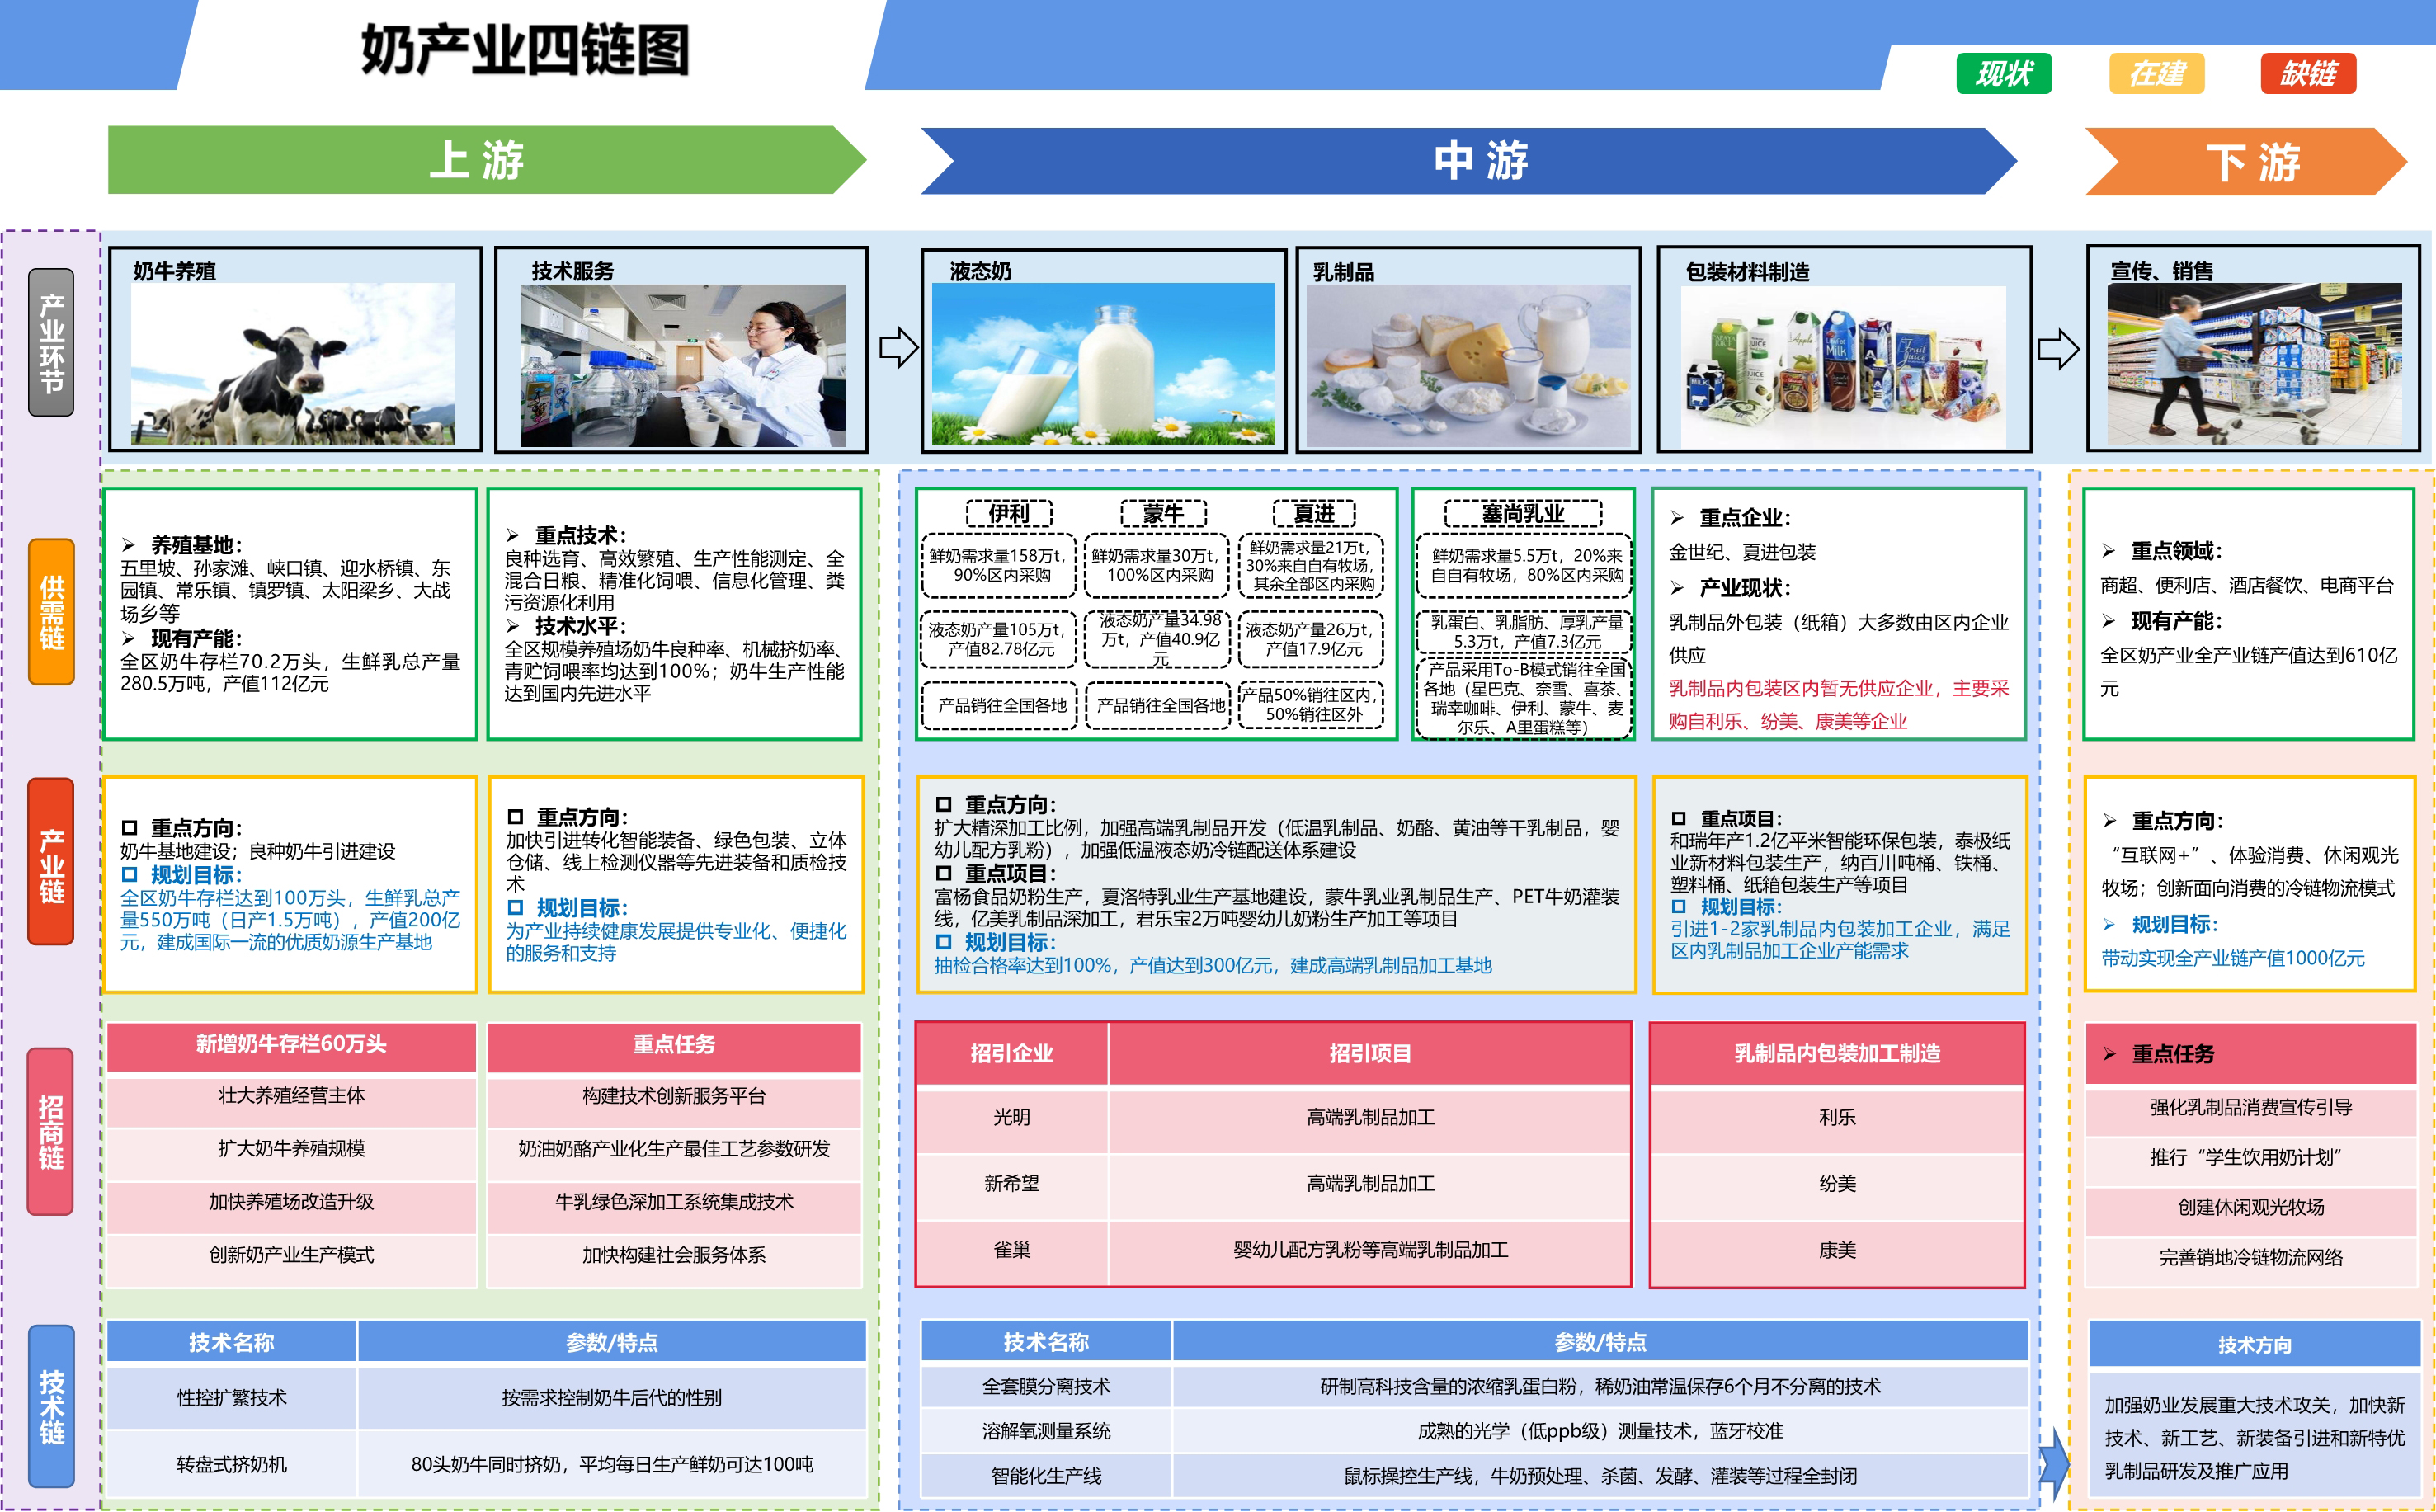Click the 全套膜分离技术 cell
This screenshot has width=2436, height=1512.
click(1046, 1387)
